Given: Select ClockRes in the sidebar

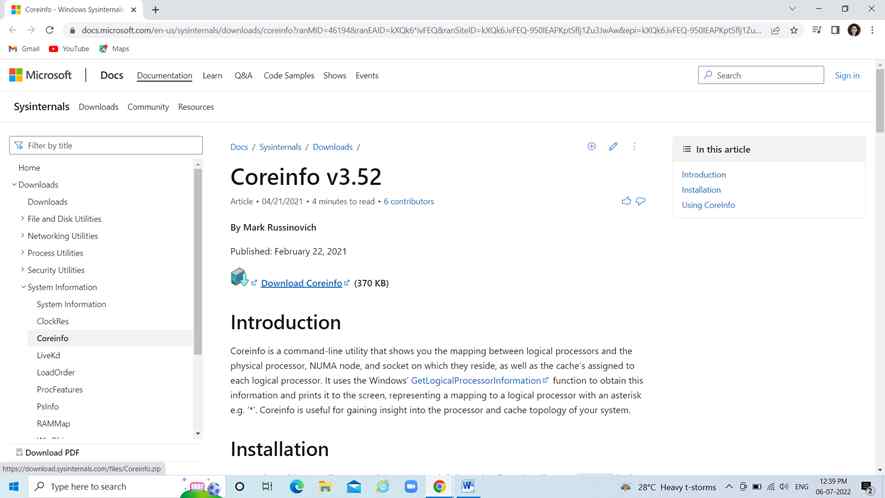Looking at the screenshot, I should click(x=52, y=321).
